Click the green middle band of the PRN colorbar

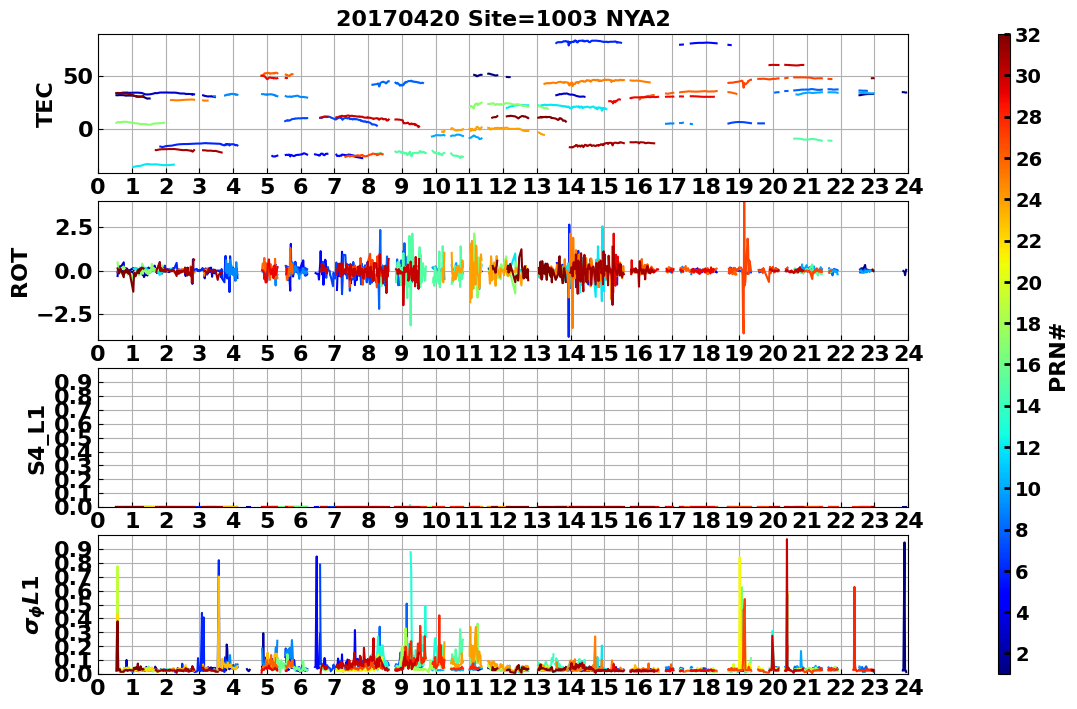[x=1004, y=354]
